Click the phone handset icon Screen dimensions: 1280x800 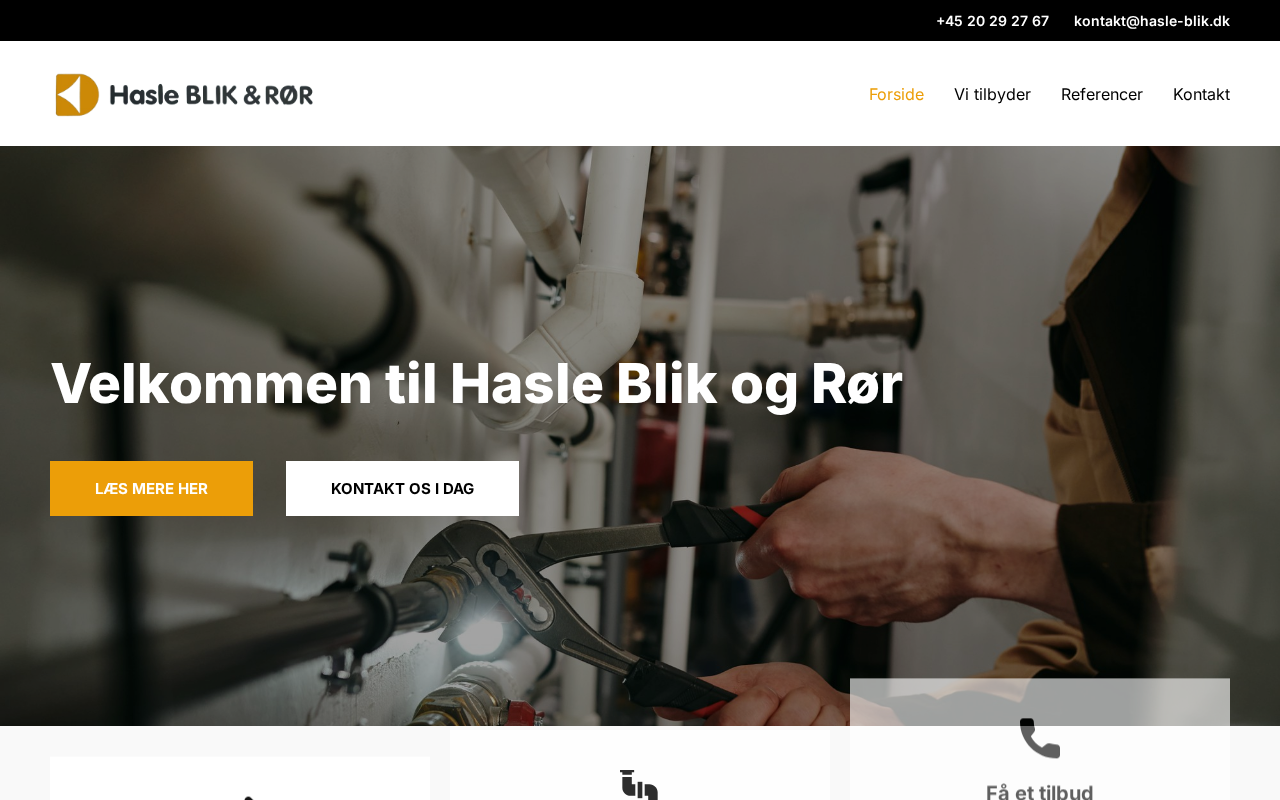click(x=1040, y=739)
